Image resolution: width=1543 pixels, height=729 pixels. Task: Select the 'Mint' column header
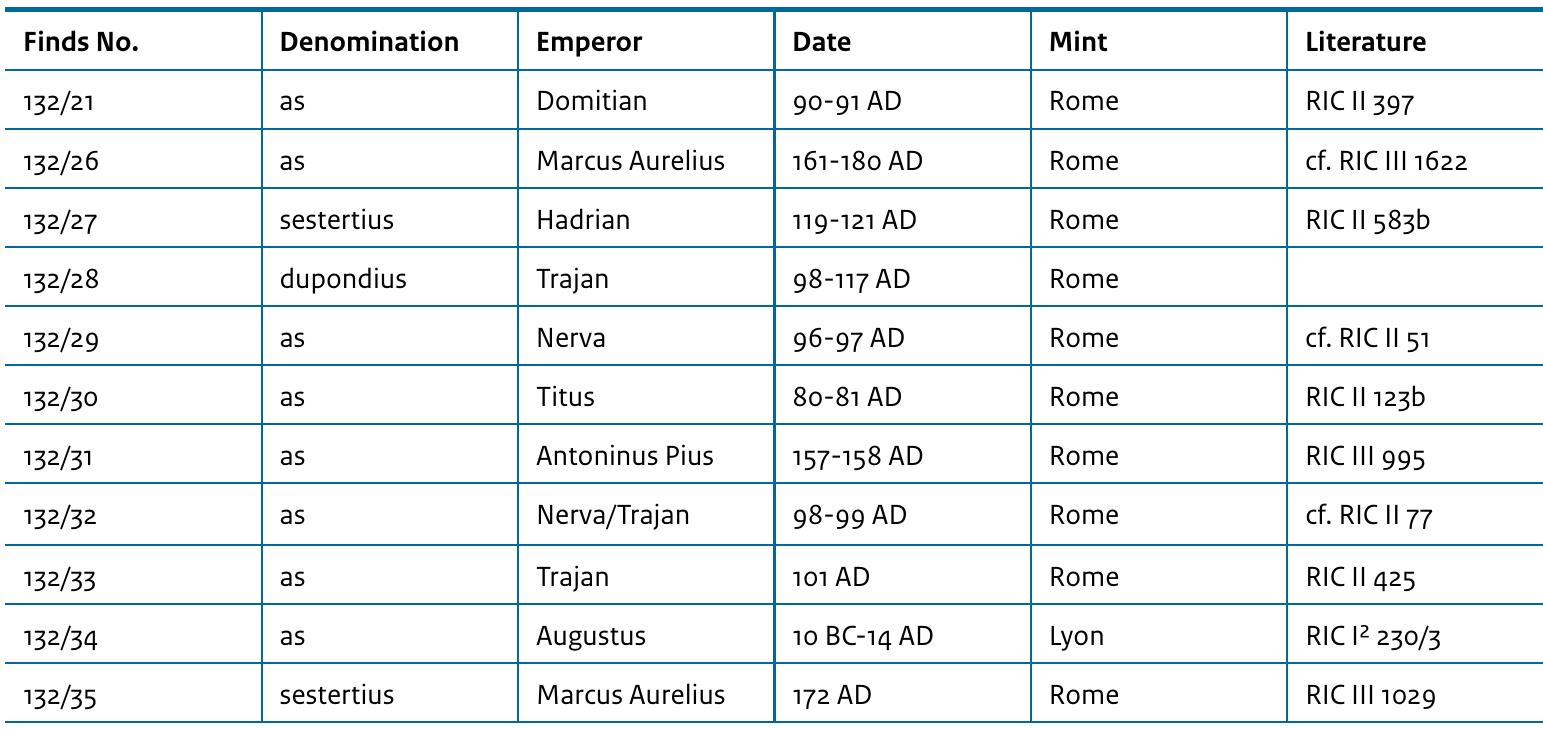tap(1078, 42)
